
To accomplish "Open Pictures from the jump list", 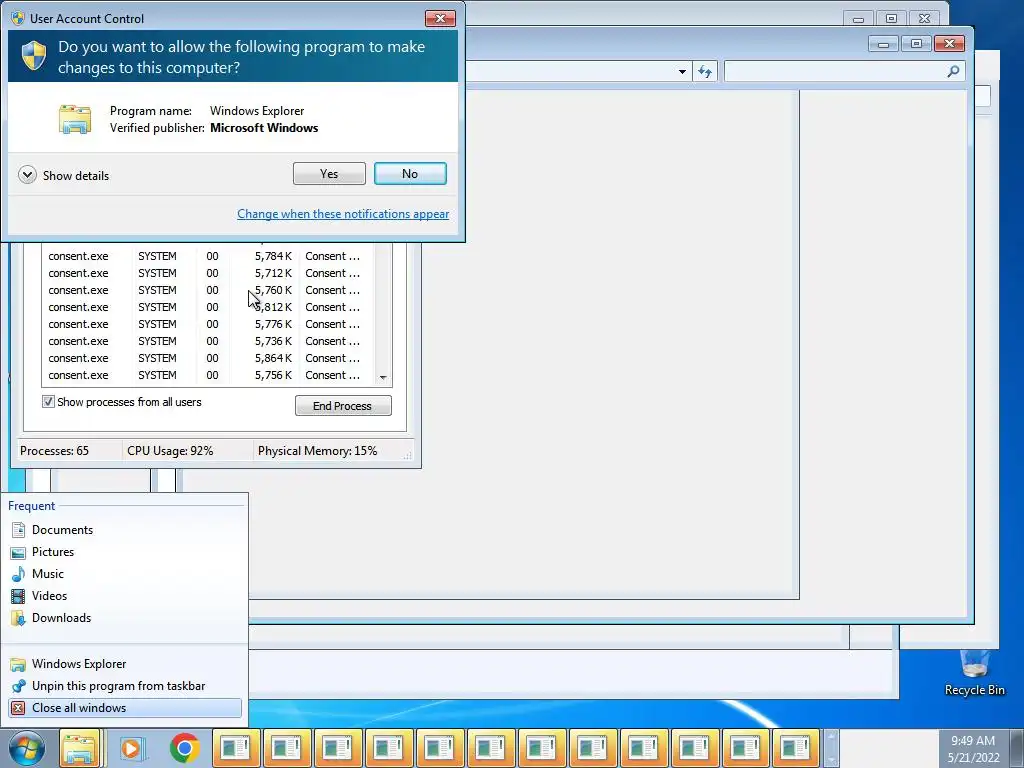I will (125, 552).
